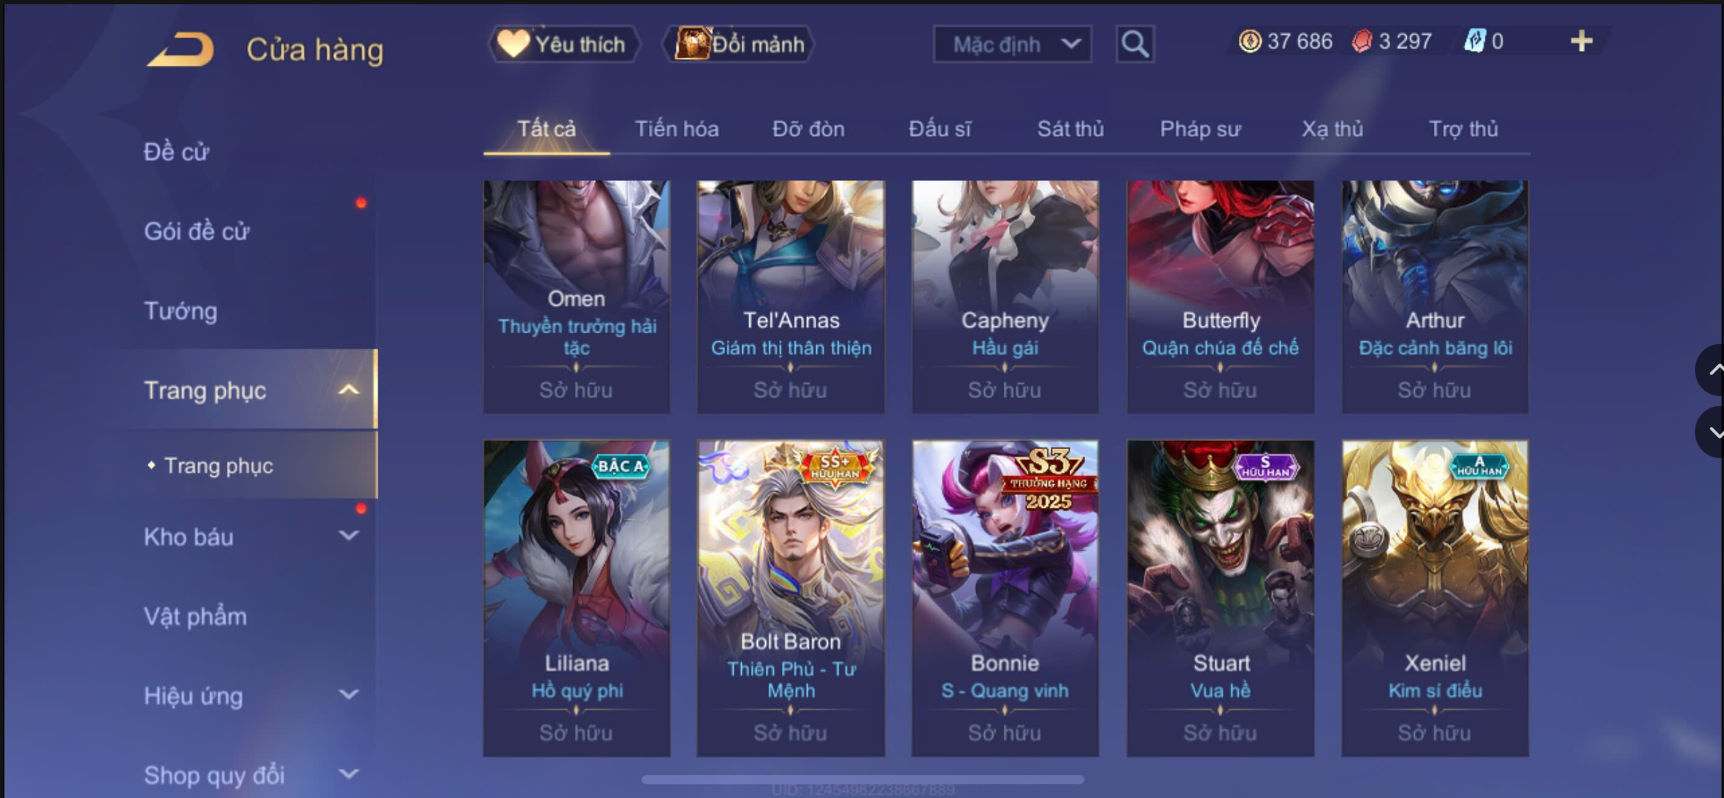
Task: Click the blue voucher ticket icon
Action: tap(1474, 41)
